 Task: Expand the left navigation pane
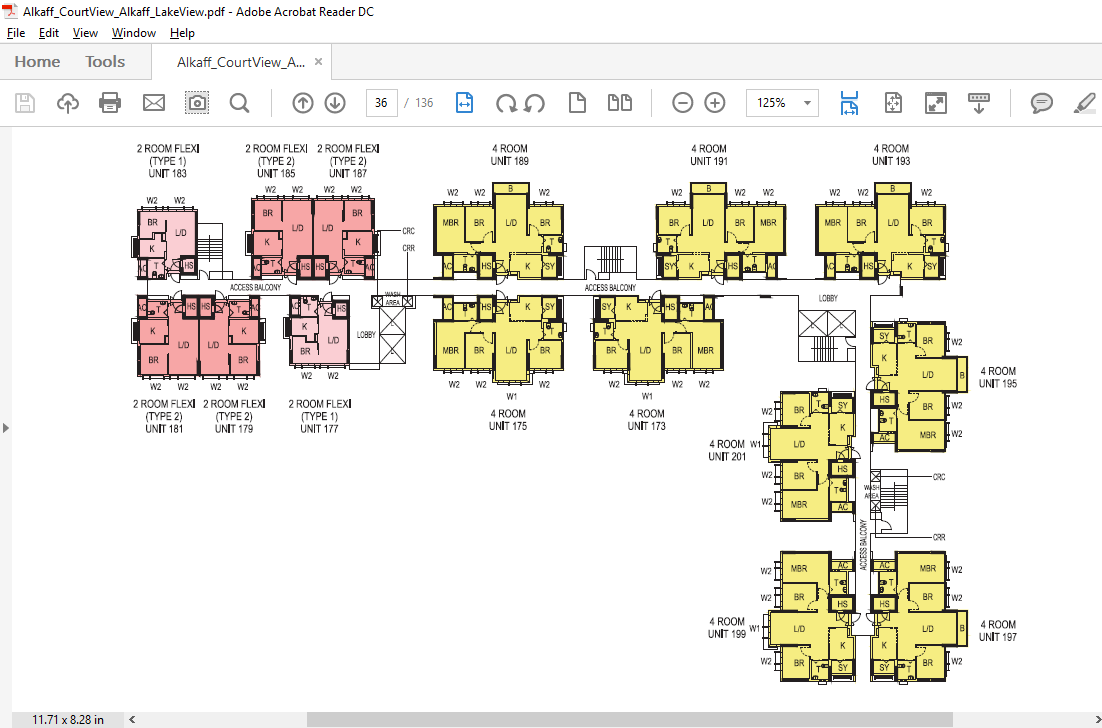(x=6, y=428)
